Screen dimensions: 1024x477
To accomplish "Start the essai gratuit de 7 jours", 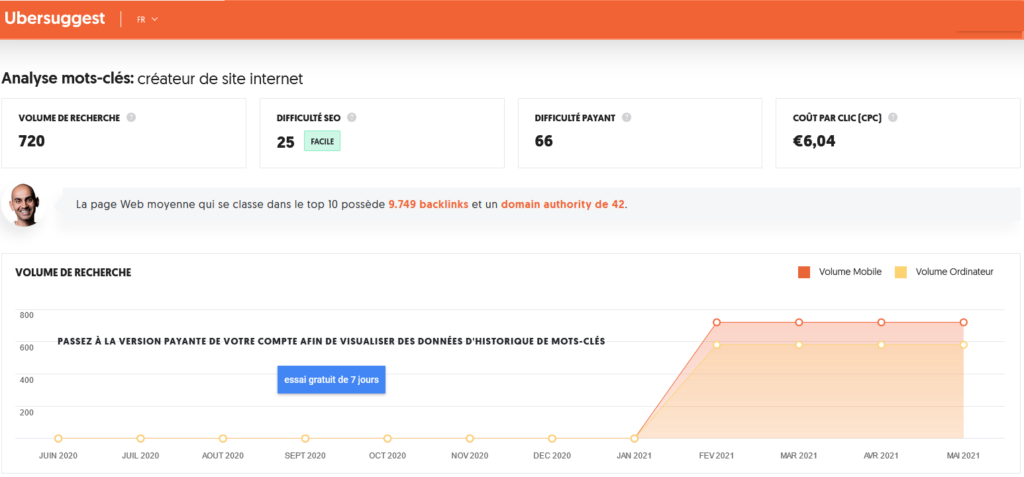I will click(331, 380).
